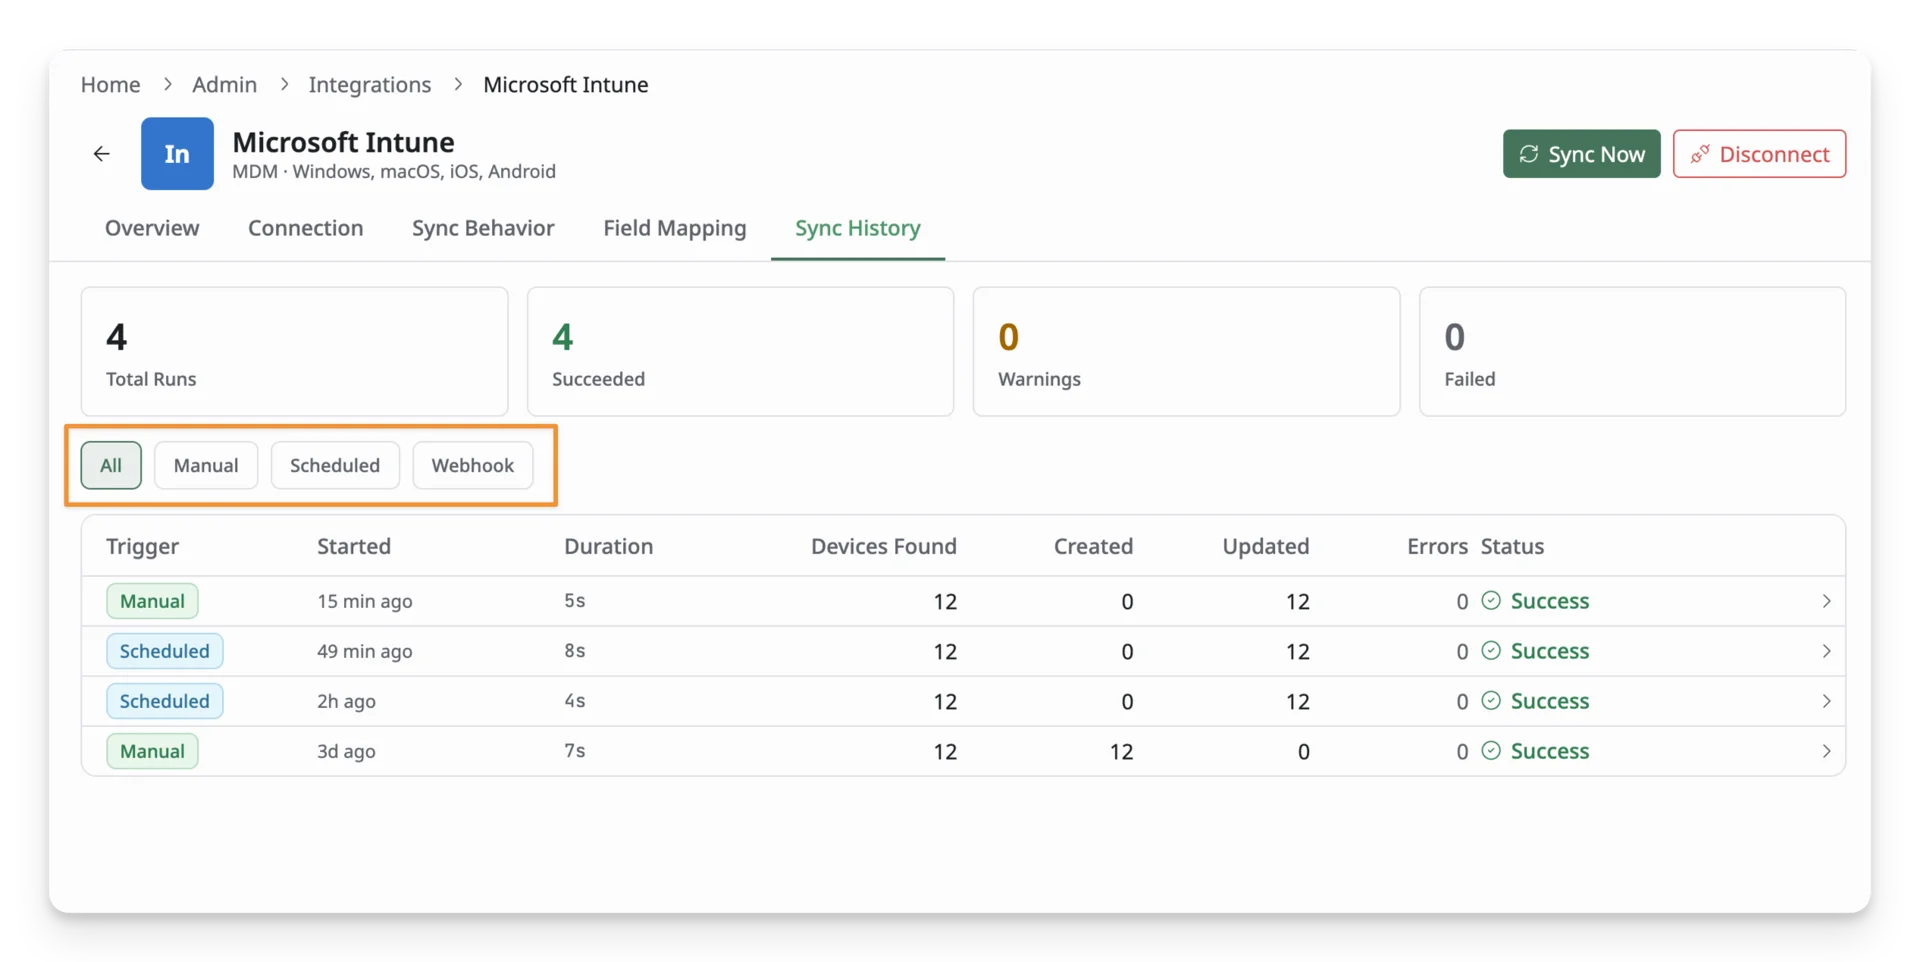Click success check icon in 3d ago row
This screenshot has height=962, width=1920.
(1491, 751)
